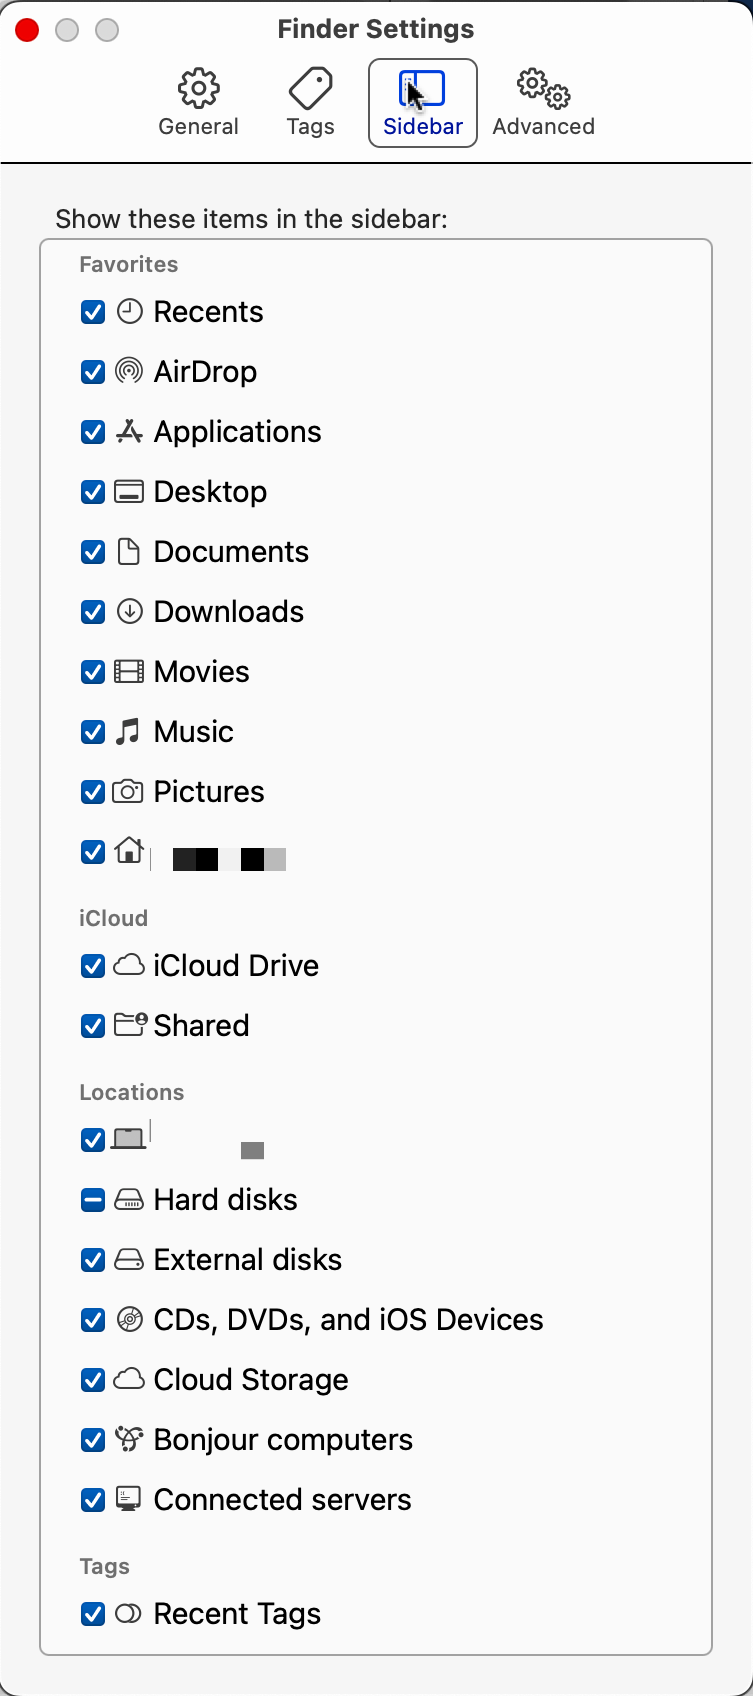753x1696 pixels.
Task: Click the Movies film strip icon
Action: tap(129, 671)
